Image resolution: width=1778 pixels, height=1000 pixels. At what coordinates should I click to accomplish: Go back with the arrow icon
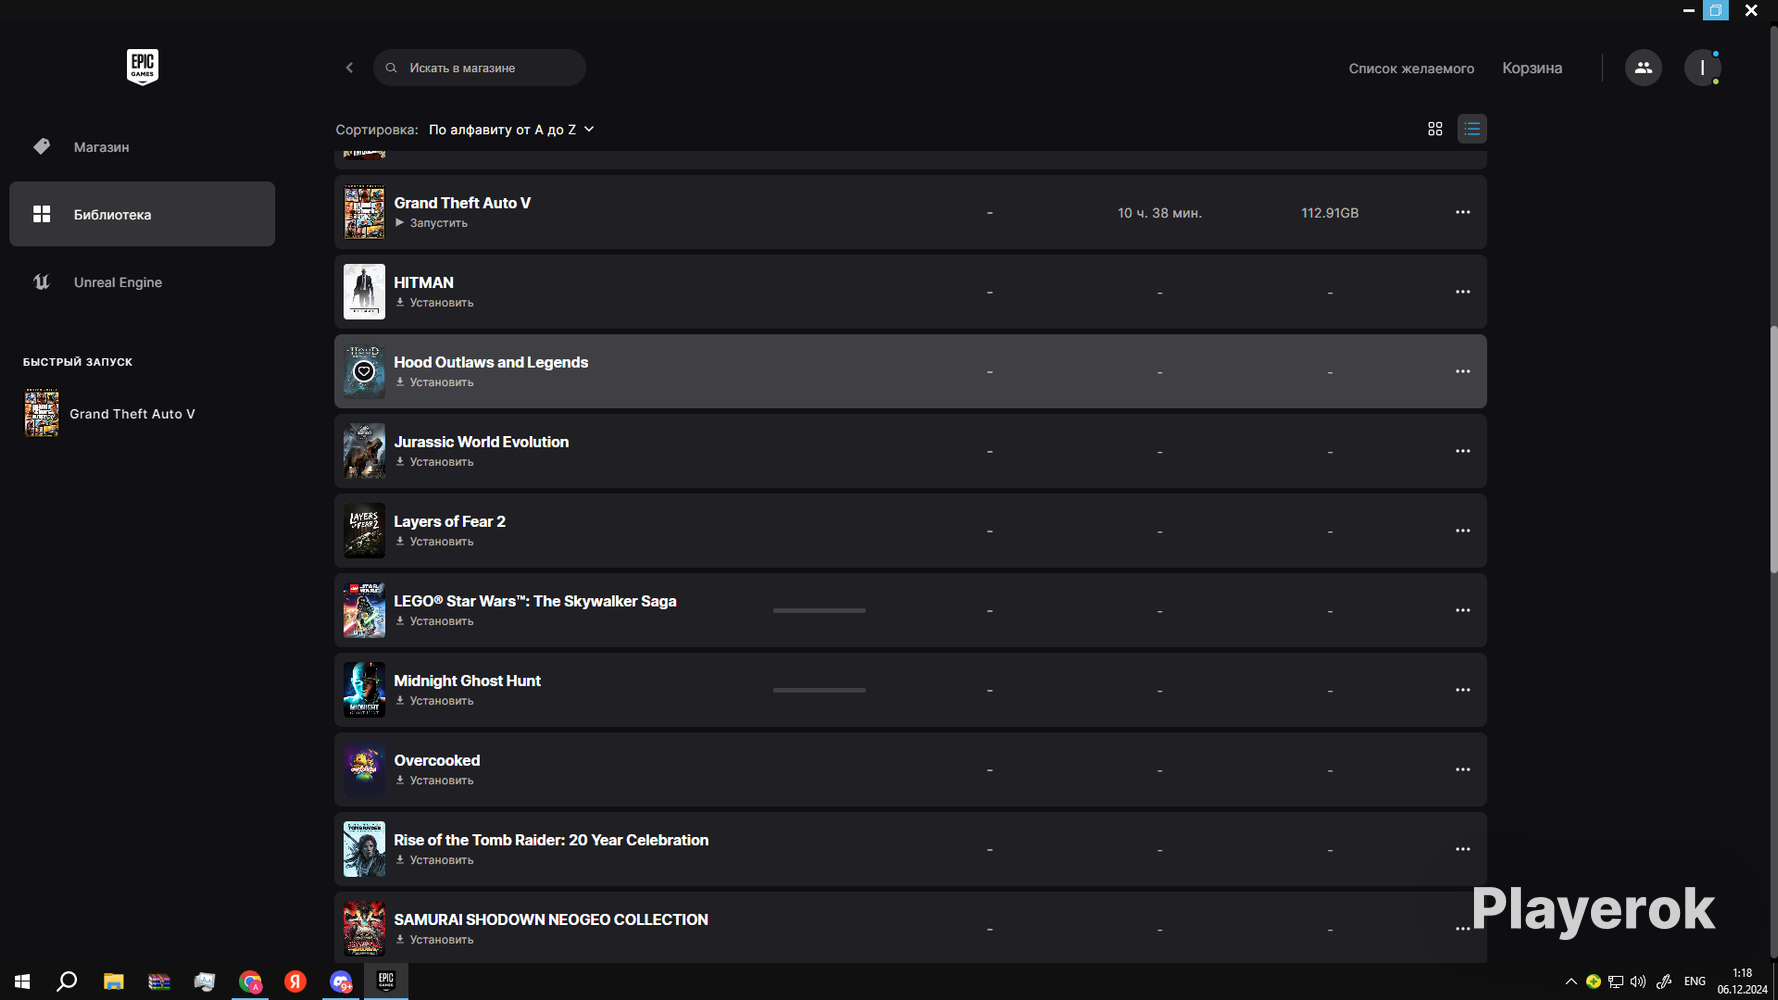(x=349, y=68)
